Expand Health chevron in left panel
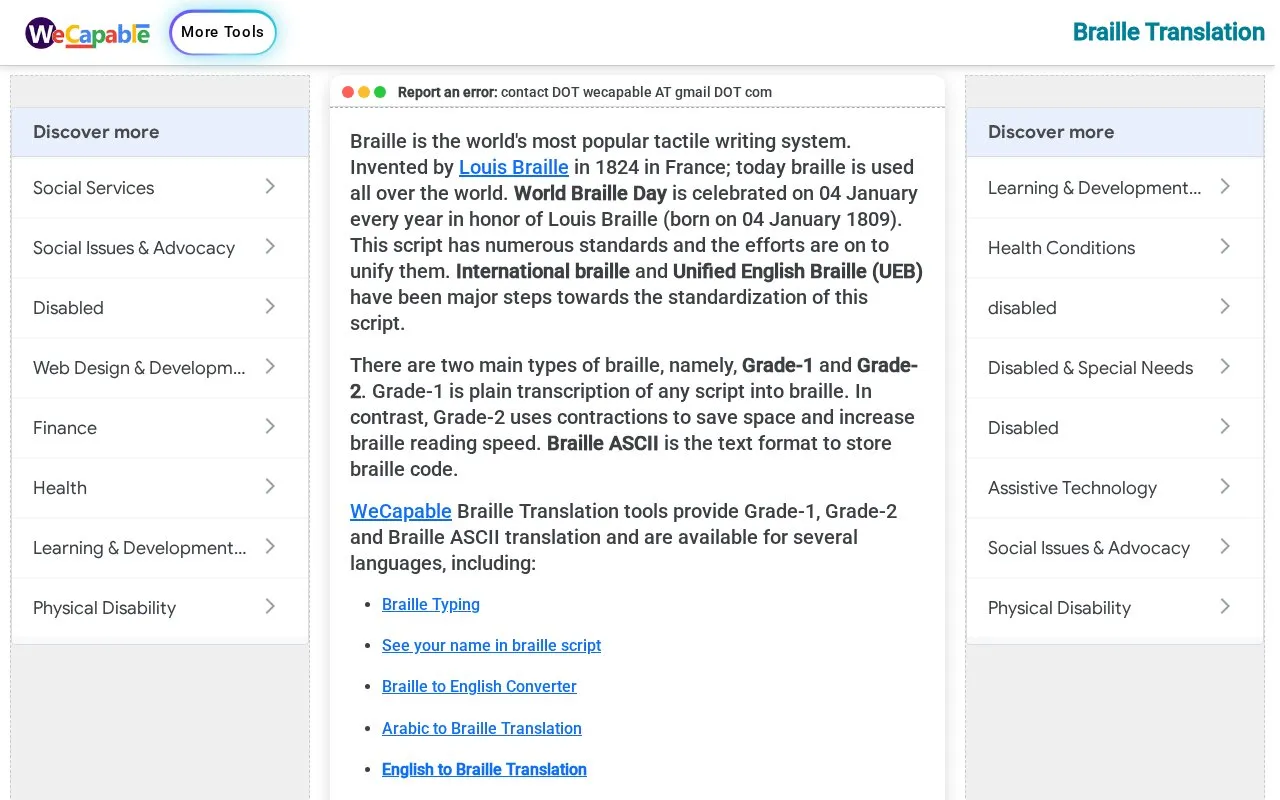 pos(270,486)
